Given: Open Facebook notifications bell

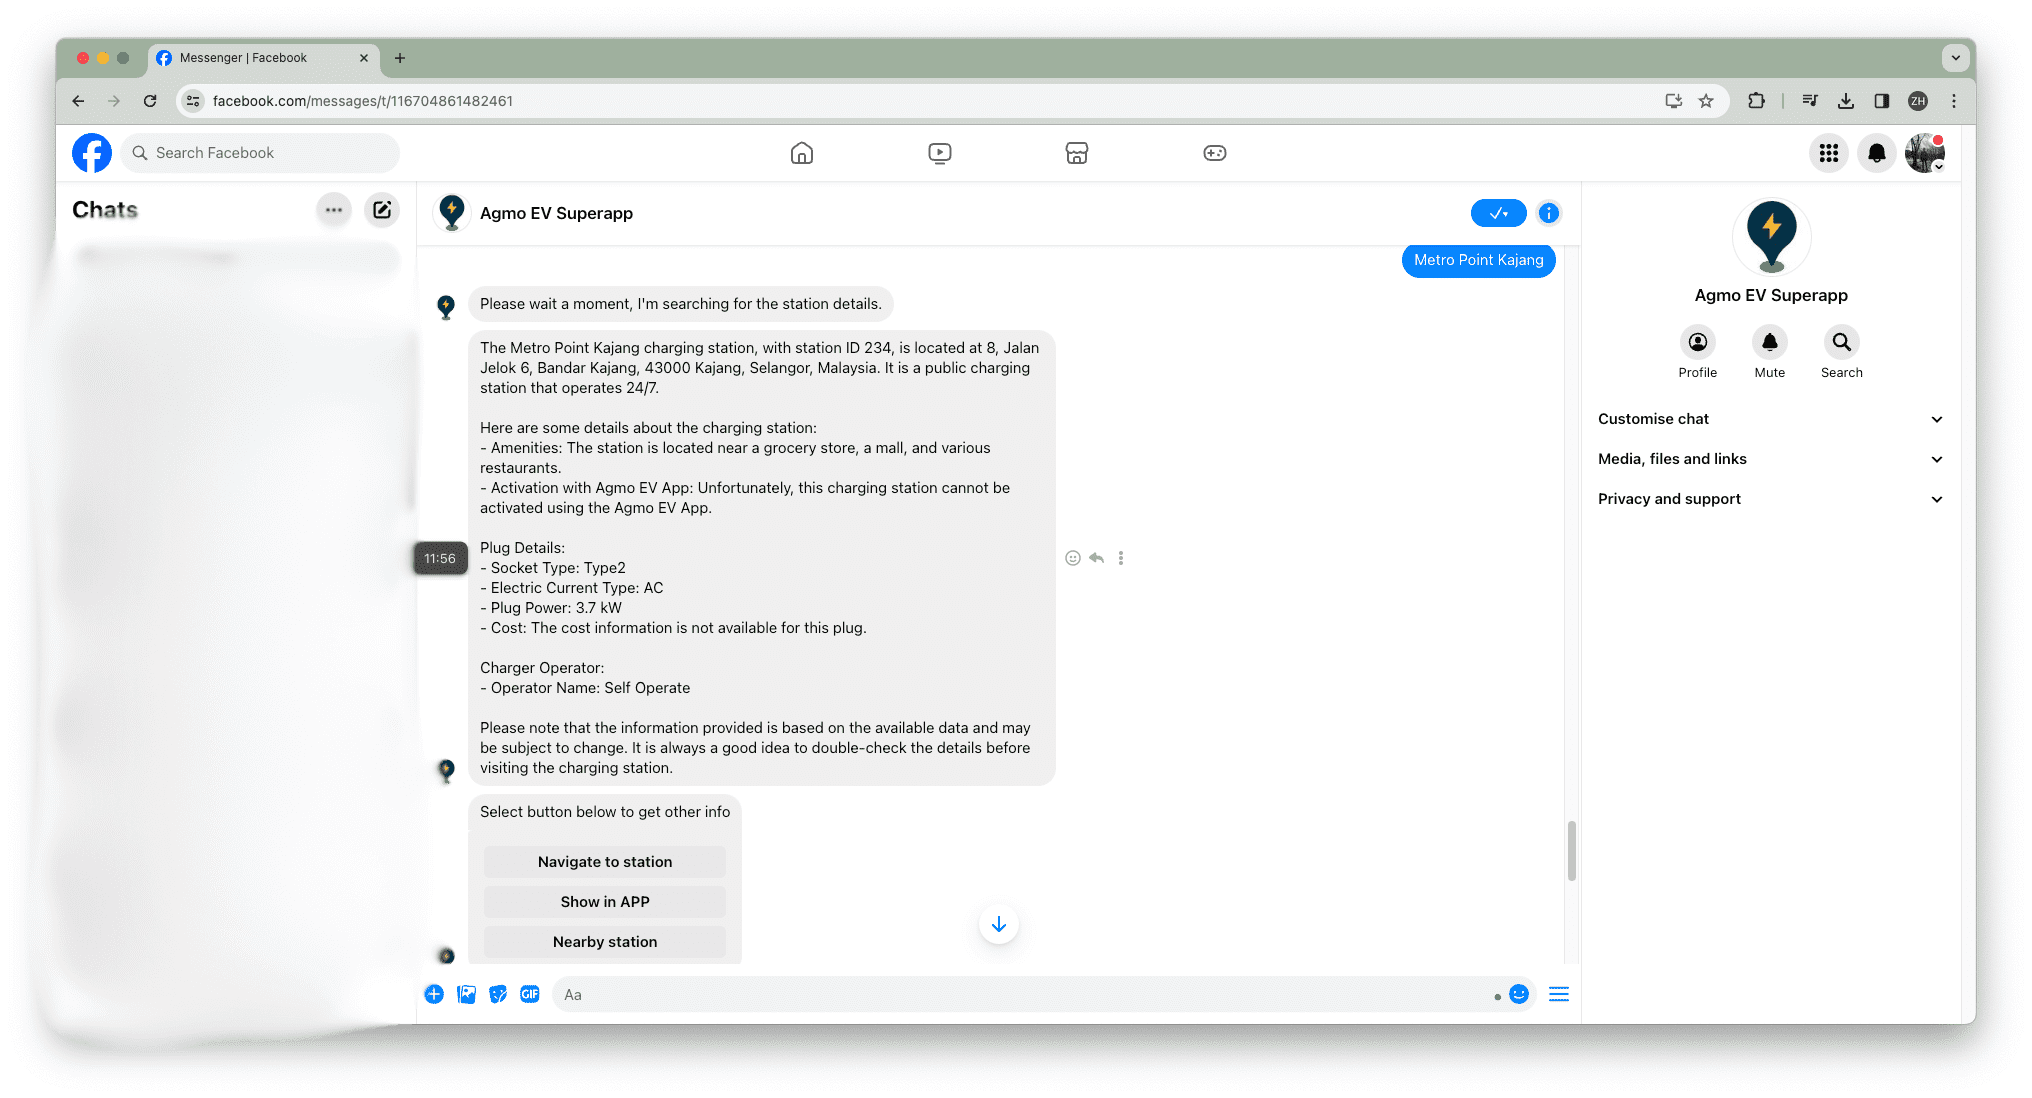Looking at the screenshot, I should pyautogui.click(x=1877, y=153).
